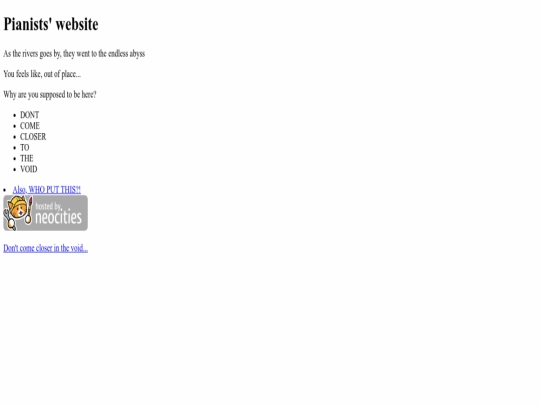Click the 'DONT' list item

pos(30,115)
